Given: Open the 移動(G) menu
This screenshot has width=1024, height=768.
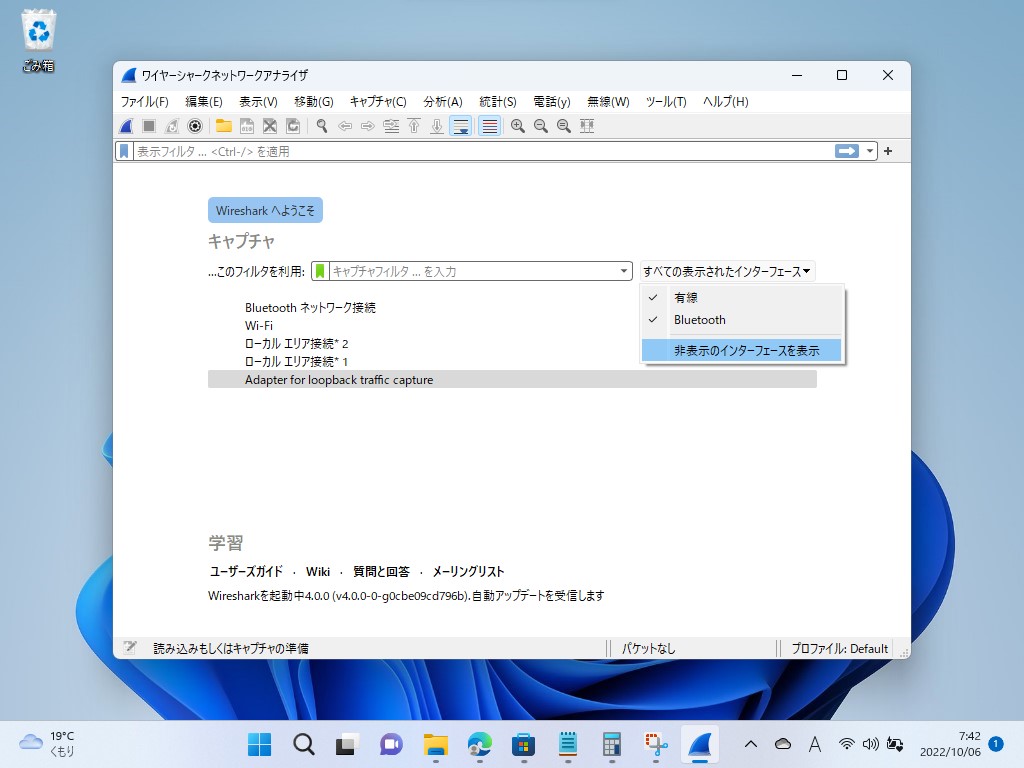Looking at the screenshot, I should pos(313,102).
